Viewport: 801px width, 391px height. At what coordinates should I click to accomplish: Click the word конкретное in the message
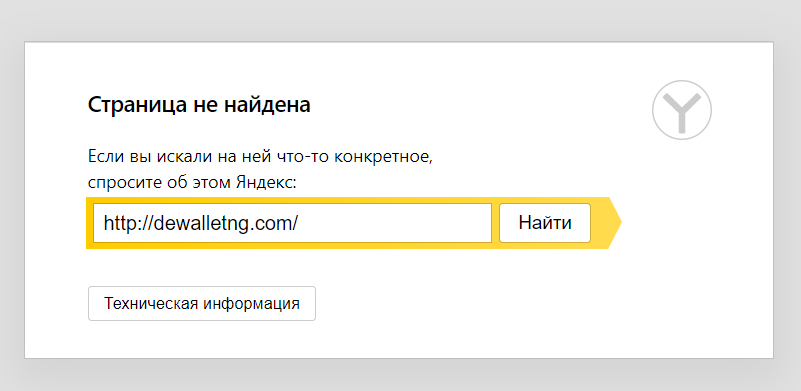(x=383, y=156)
